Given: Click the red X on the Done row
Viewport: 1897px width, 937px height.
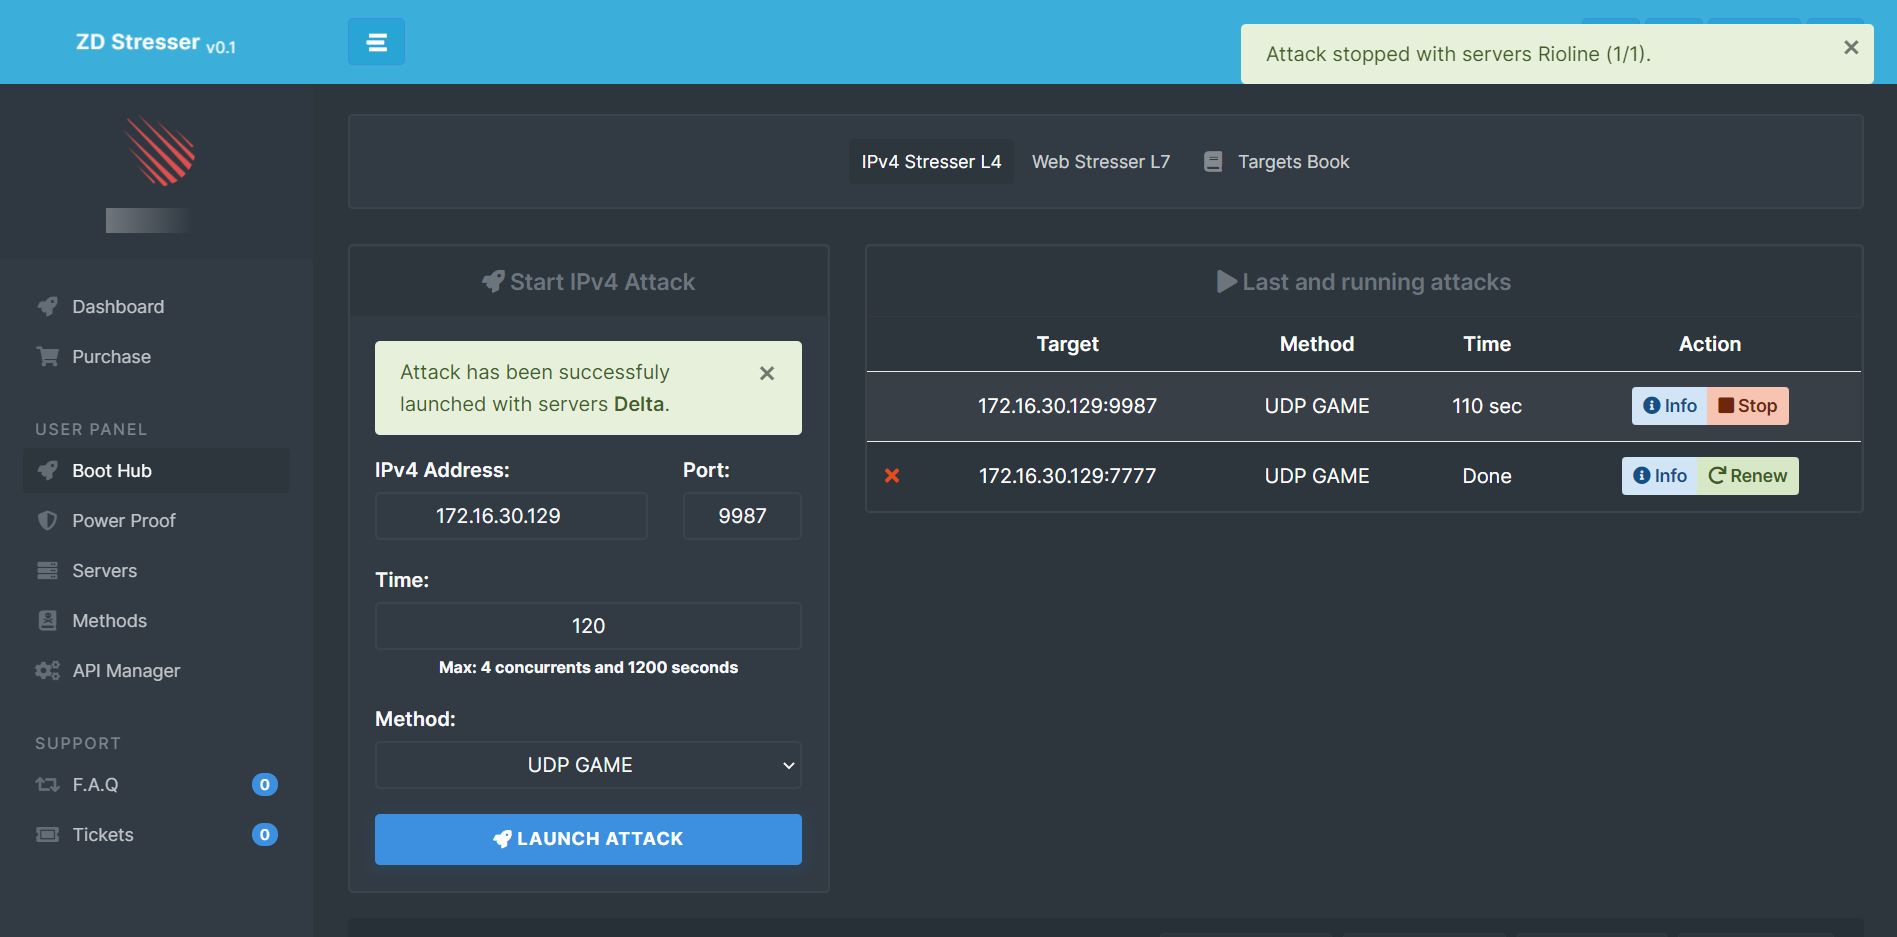Looking at the screenshot, I should [891, 476].
